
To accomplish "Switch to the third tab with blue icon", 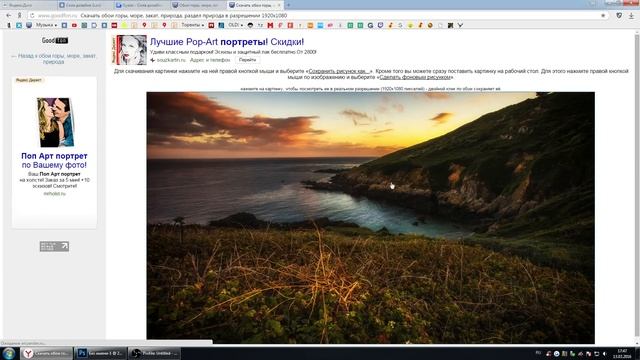I will click(141, 5).
